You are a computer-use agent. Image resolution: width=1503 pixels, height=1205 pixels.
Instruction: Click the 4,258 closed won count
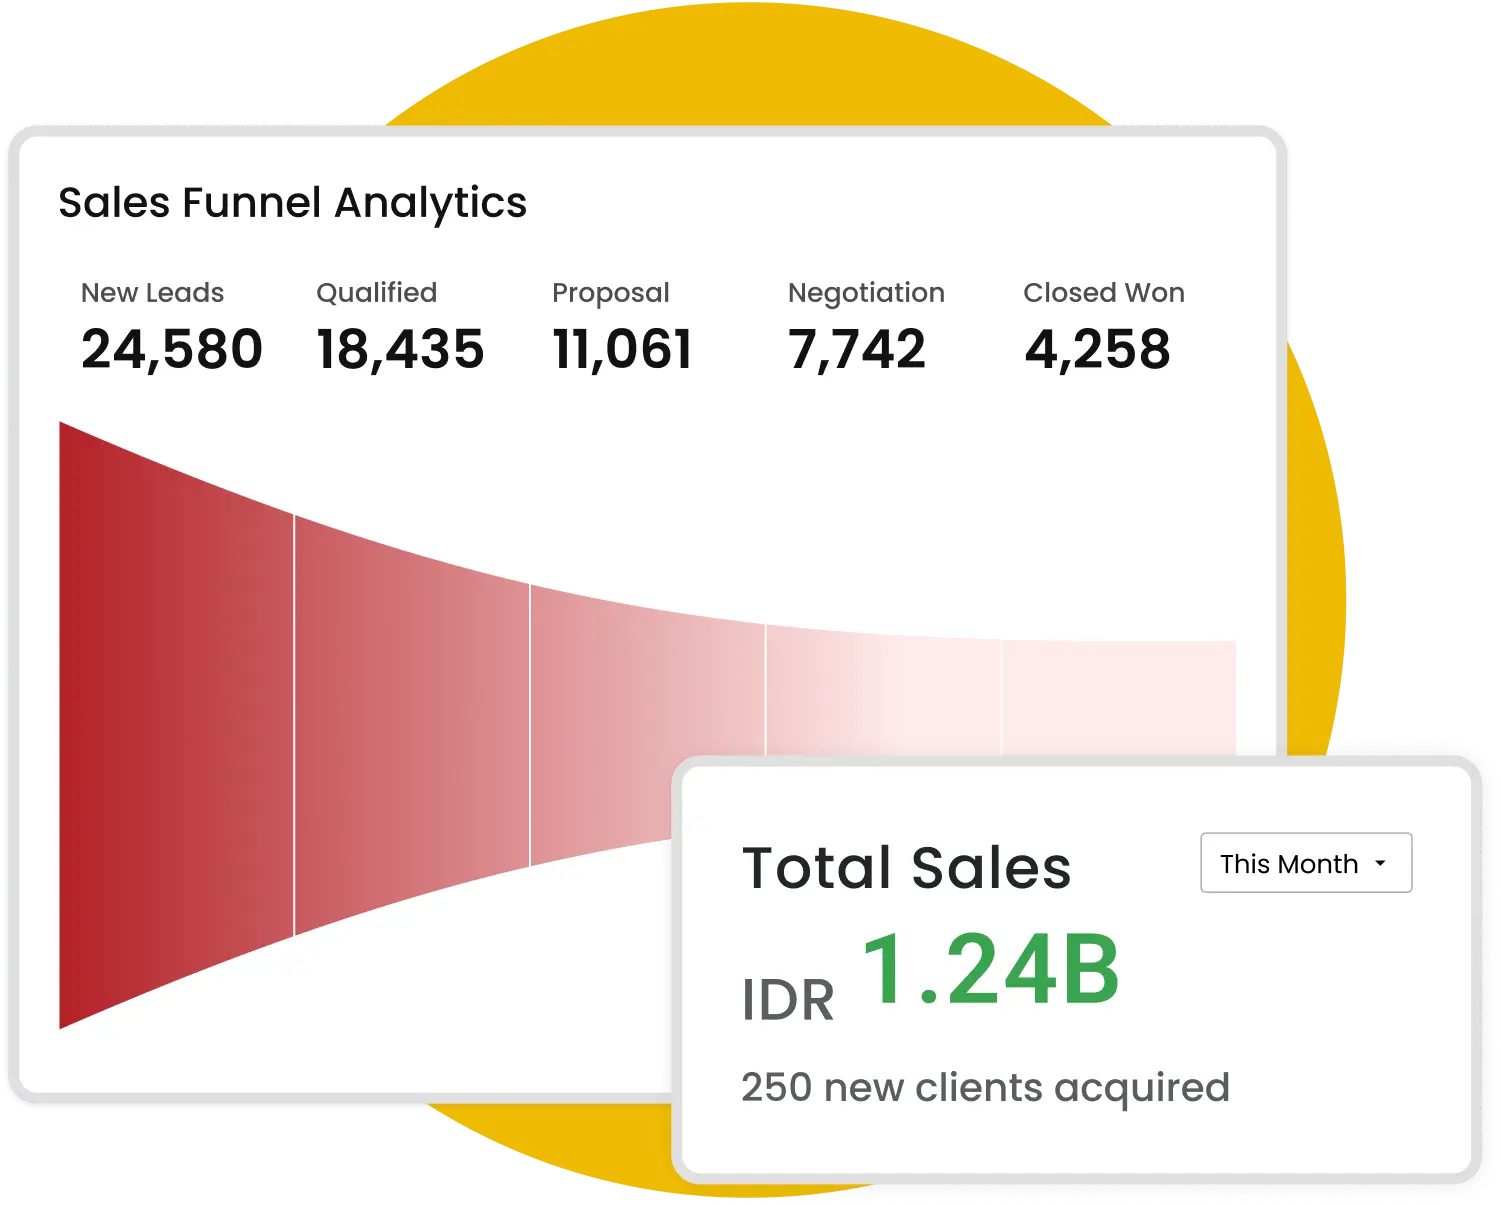point(1097,349)
